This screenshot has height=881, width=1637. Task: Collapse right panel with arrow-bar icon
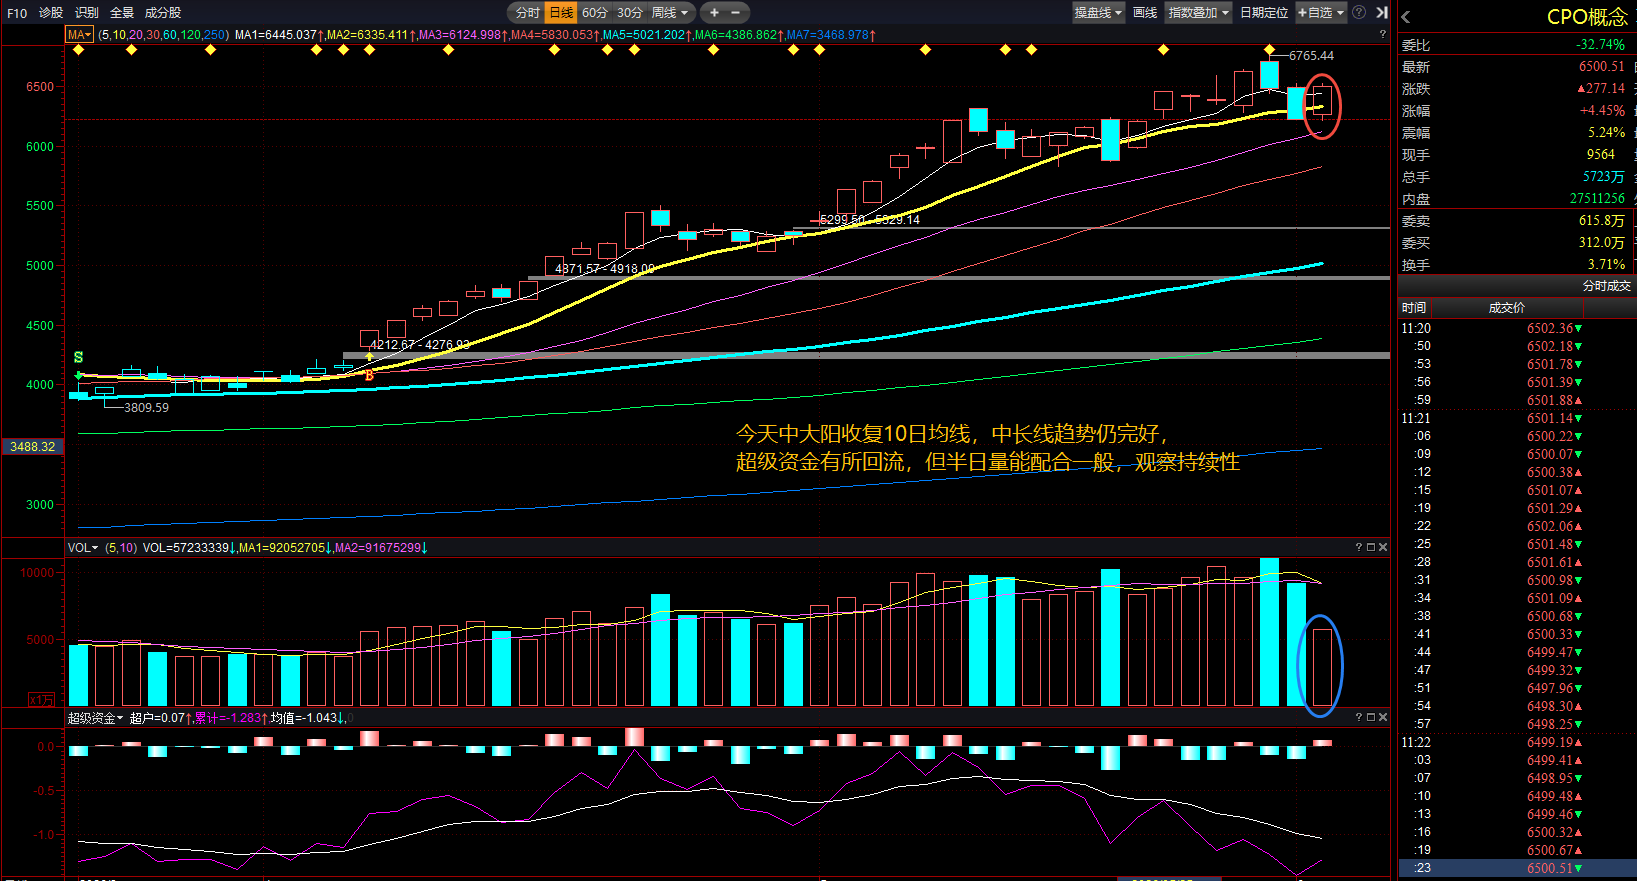[x=1381, y=12]
